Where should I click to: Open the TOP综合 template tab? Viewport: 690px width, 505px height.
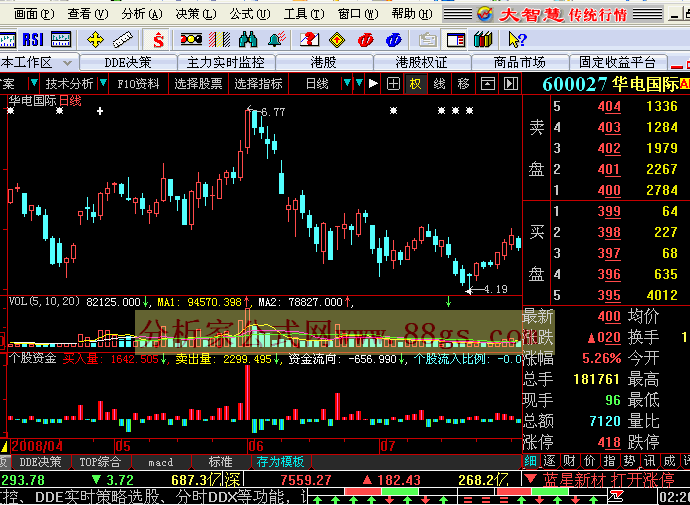click(x=100, y=462)
